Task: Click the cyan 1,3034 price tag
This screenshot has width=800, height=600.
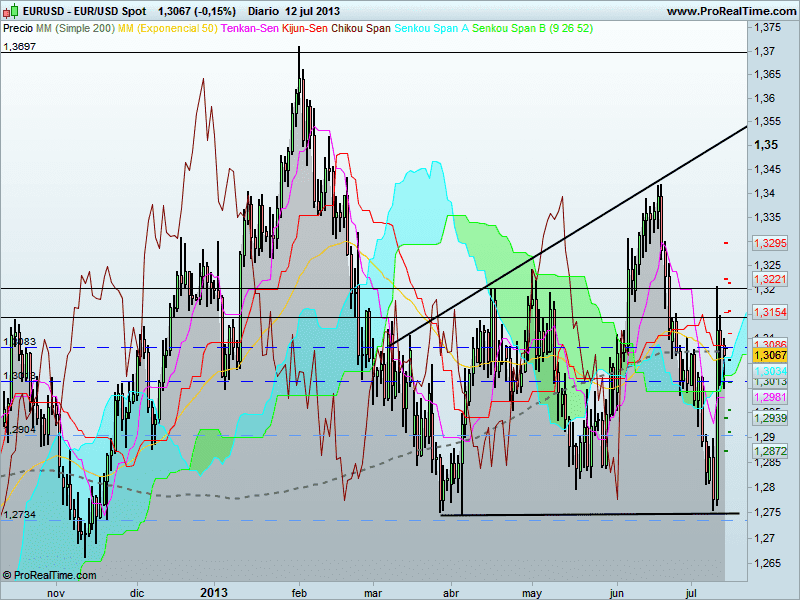Action: point(770,371)
